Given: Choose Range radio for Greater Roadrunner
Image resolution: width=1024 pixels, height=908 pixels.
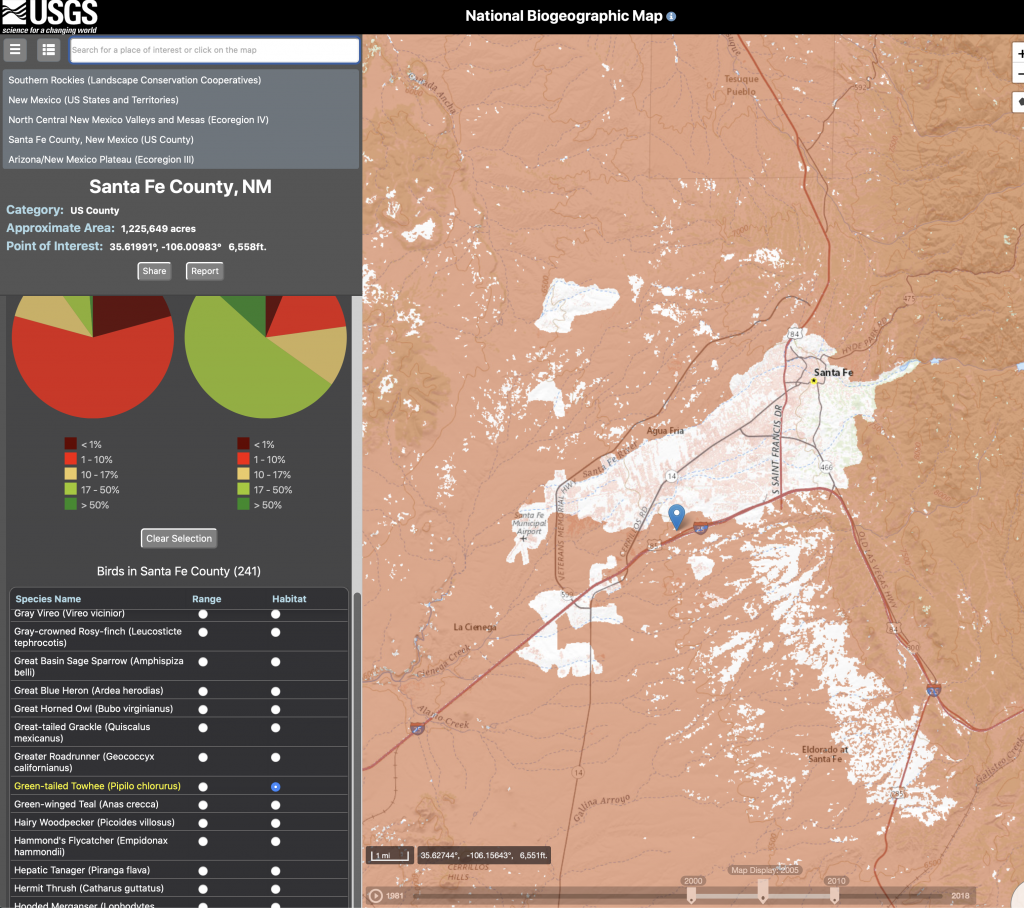Looking at the screenshot, I should pyautogui.click(x=203, y=757).
